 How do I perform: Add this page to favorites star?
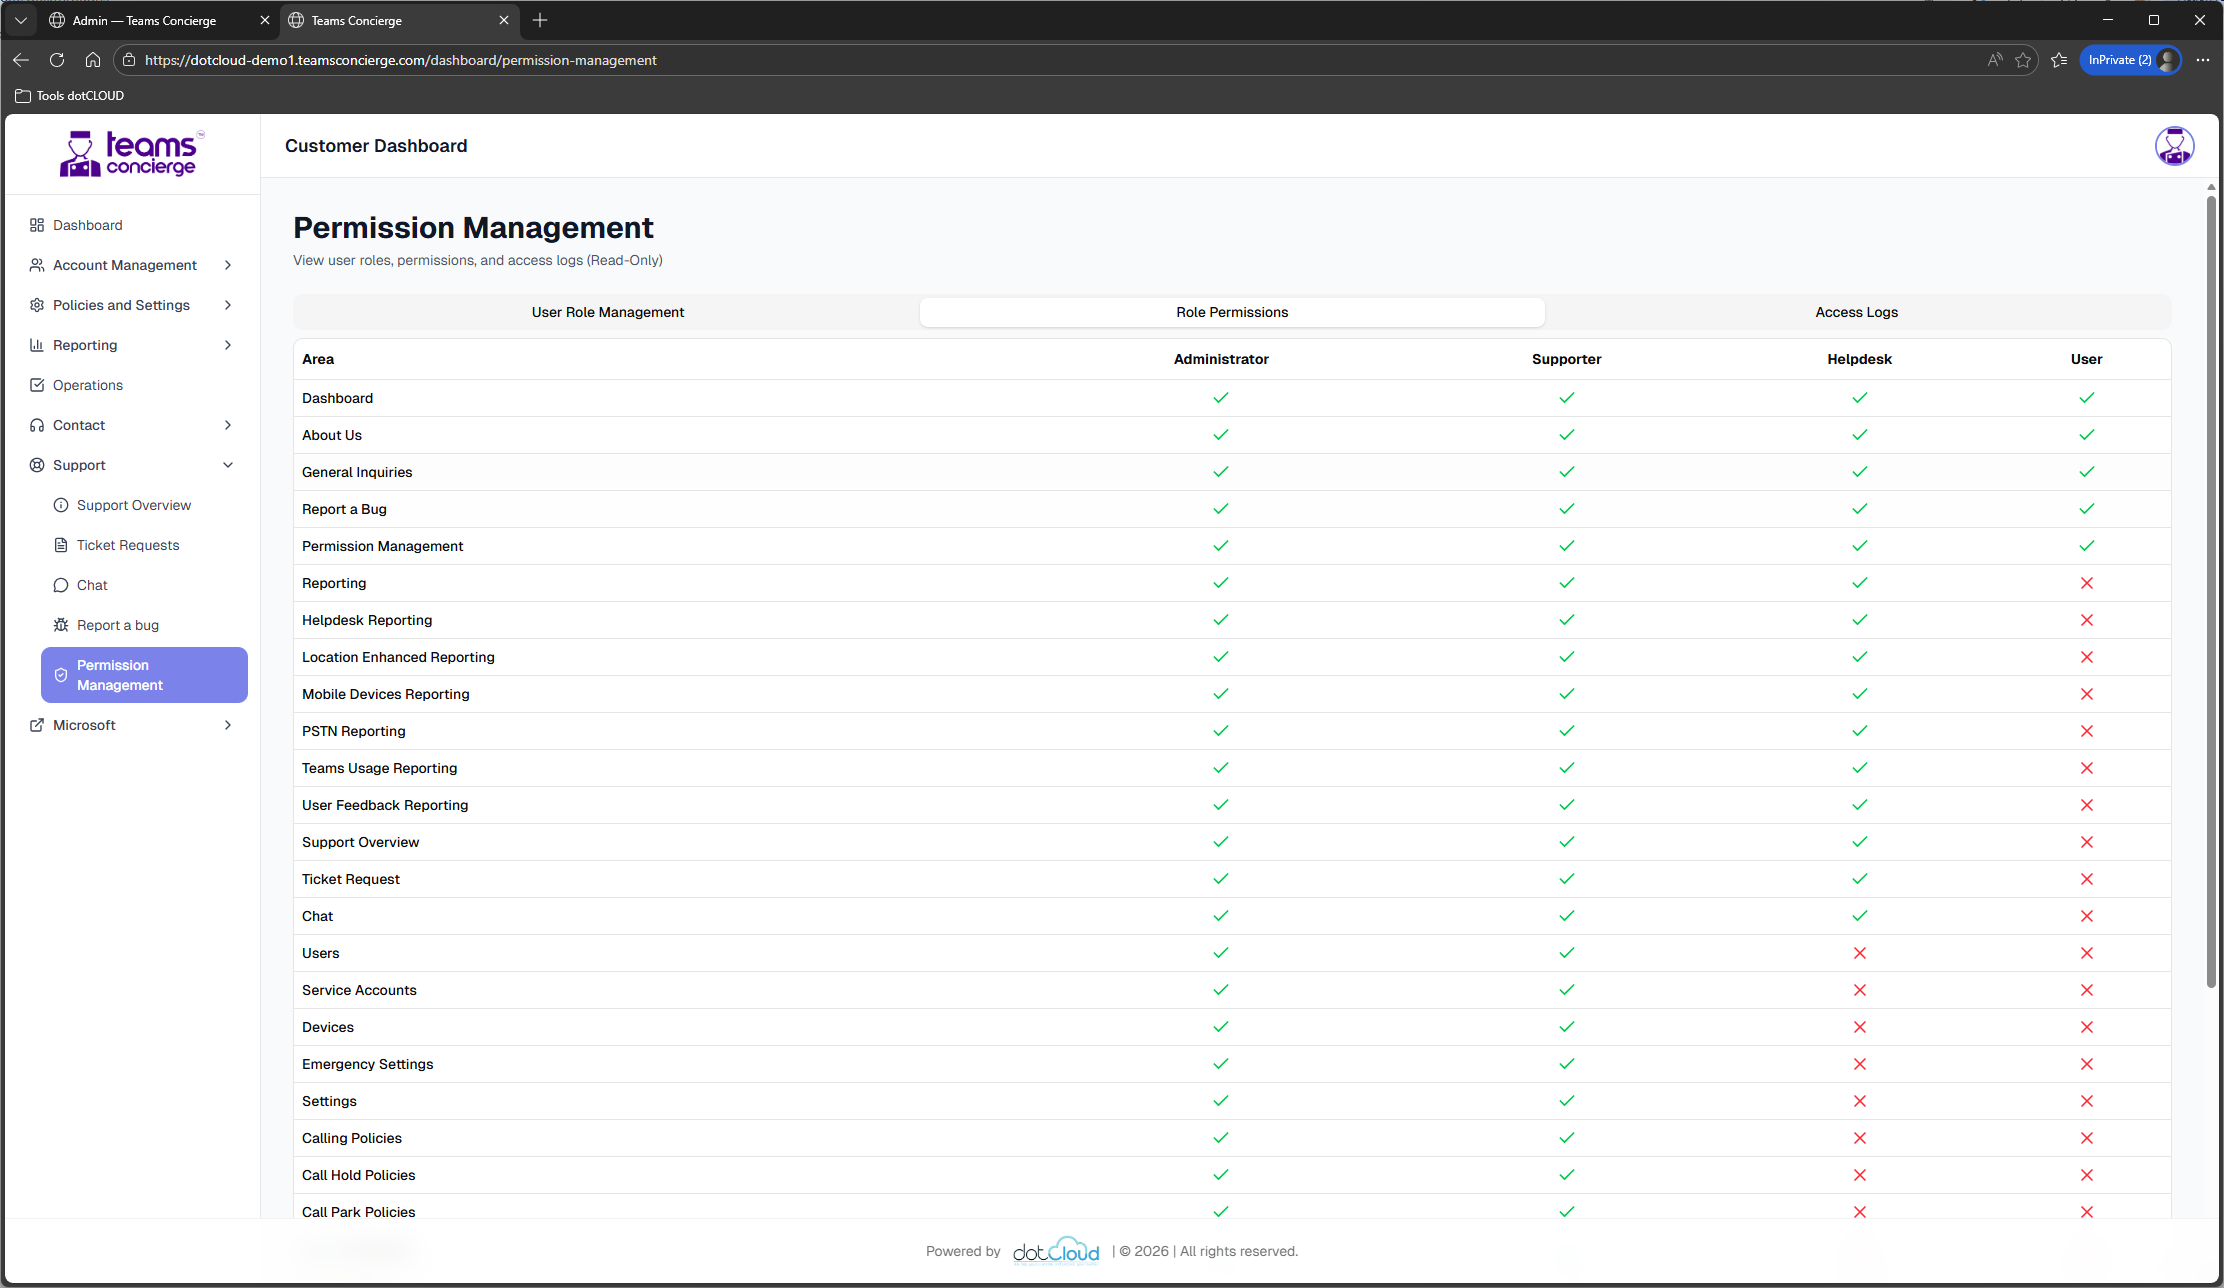2022,60
